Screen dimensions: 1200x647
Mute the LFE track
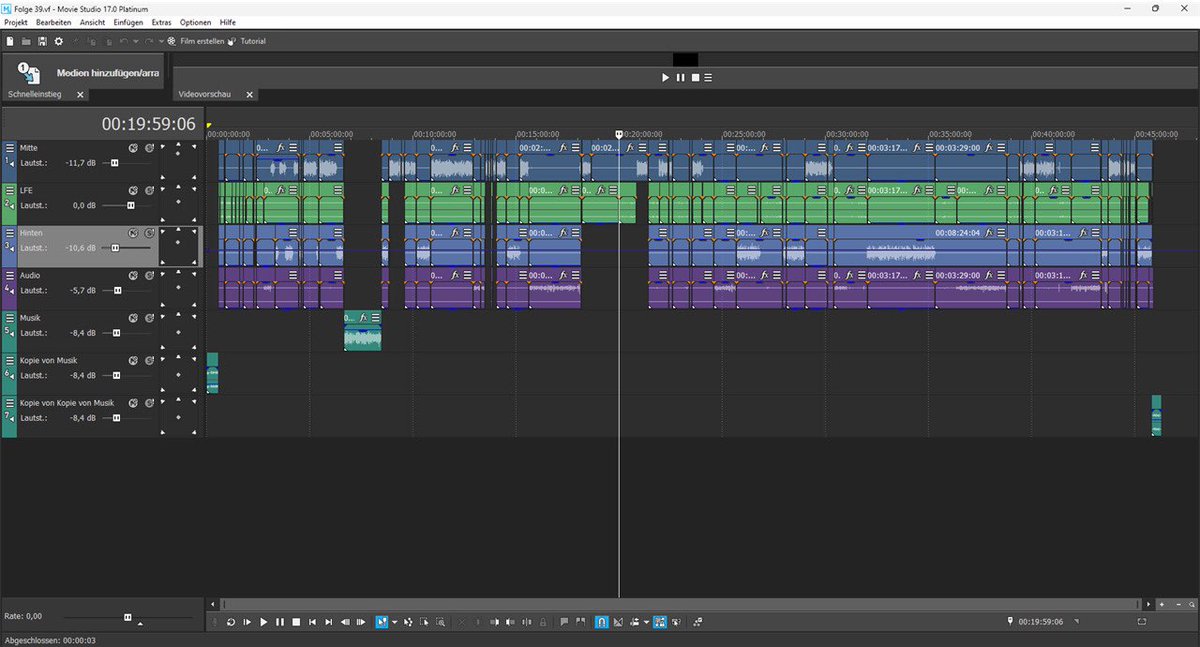point(133,190)
